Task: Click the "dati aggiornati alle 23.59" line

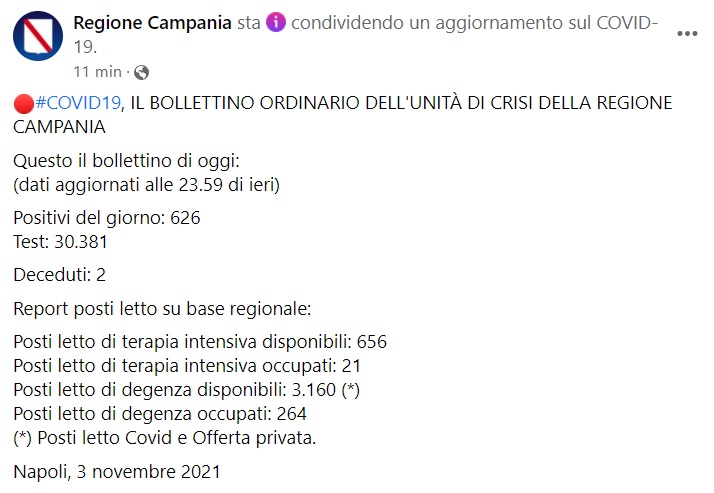Action: point(146,184)
